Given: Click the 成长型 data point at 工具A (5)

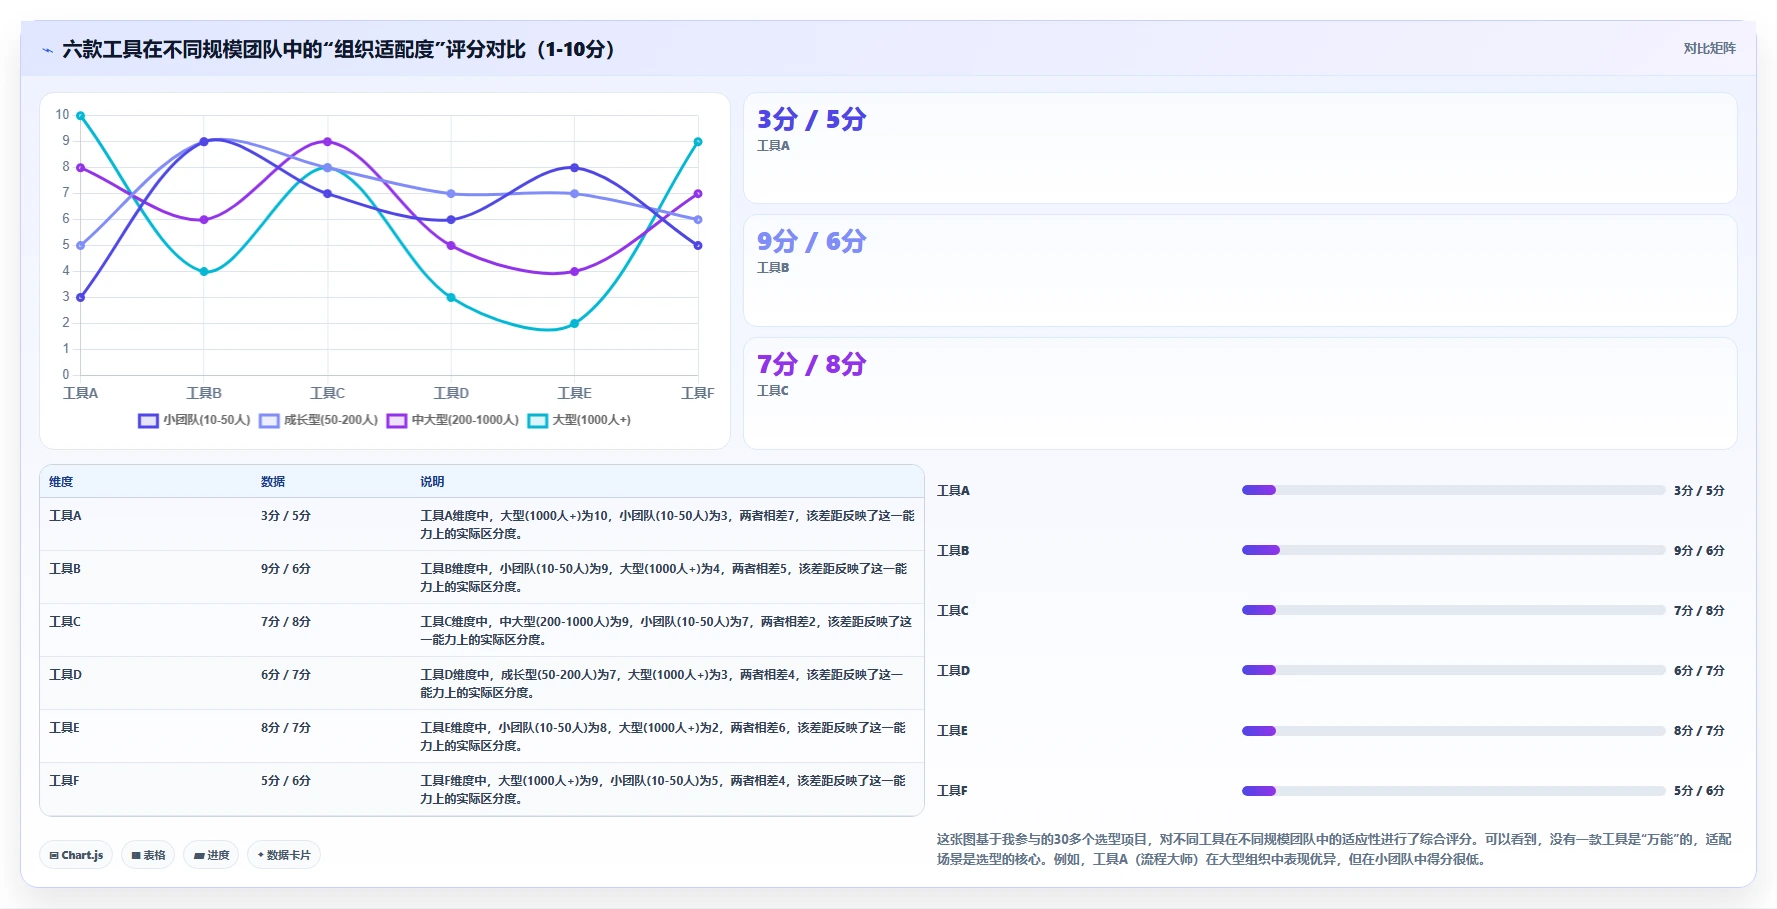Looking at the screenshot, I should [x=81, y=246].
